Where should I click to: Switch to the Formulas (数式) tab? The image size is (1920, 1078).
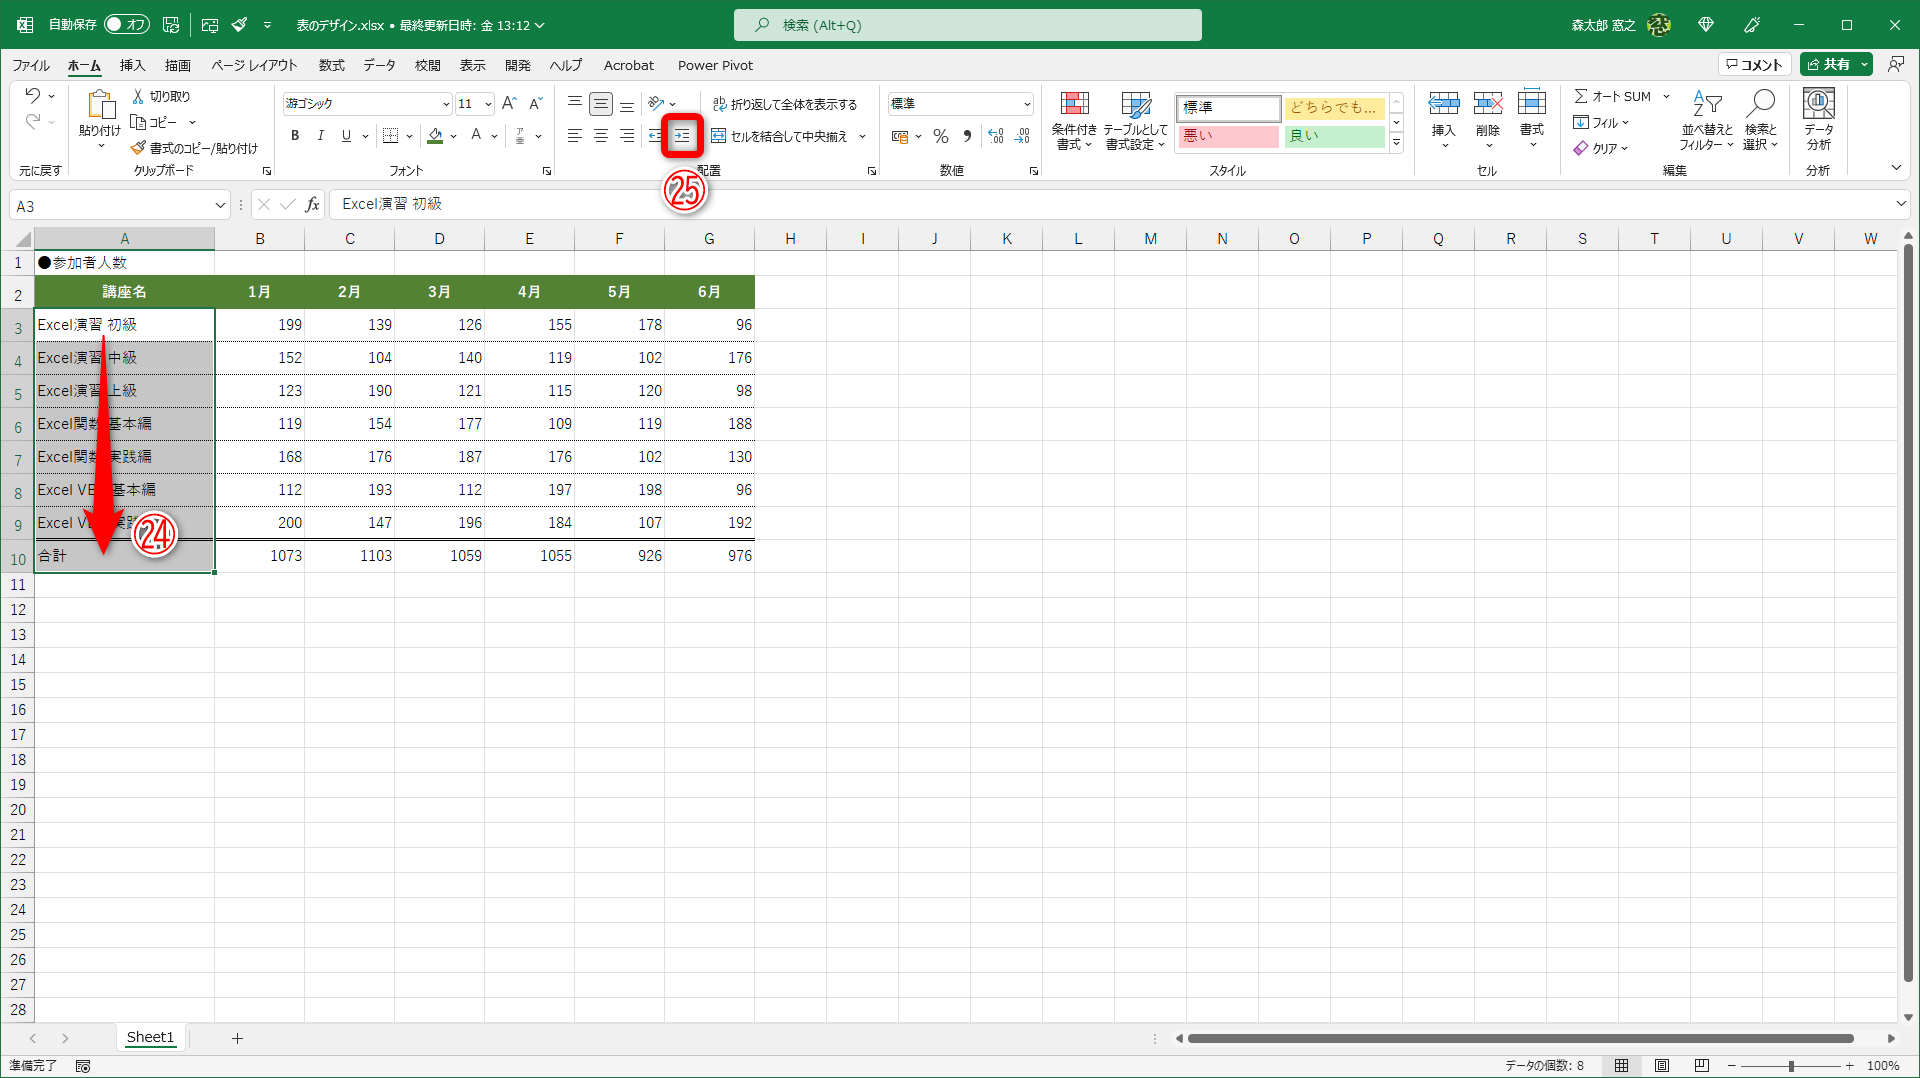pyautogui.click(x=331, y=66)
